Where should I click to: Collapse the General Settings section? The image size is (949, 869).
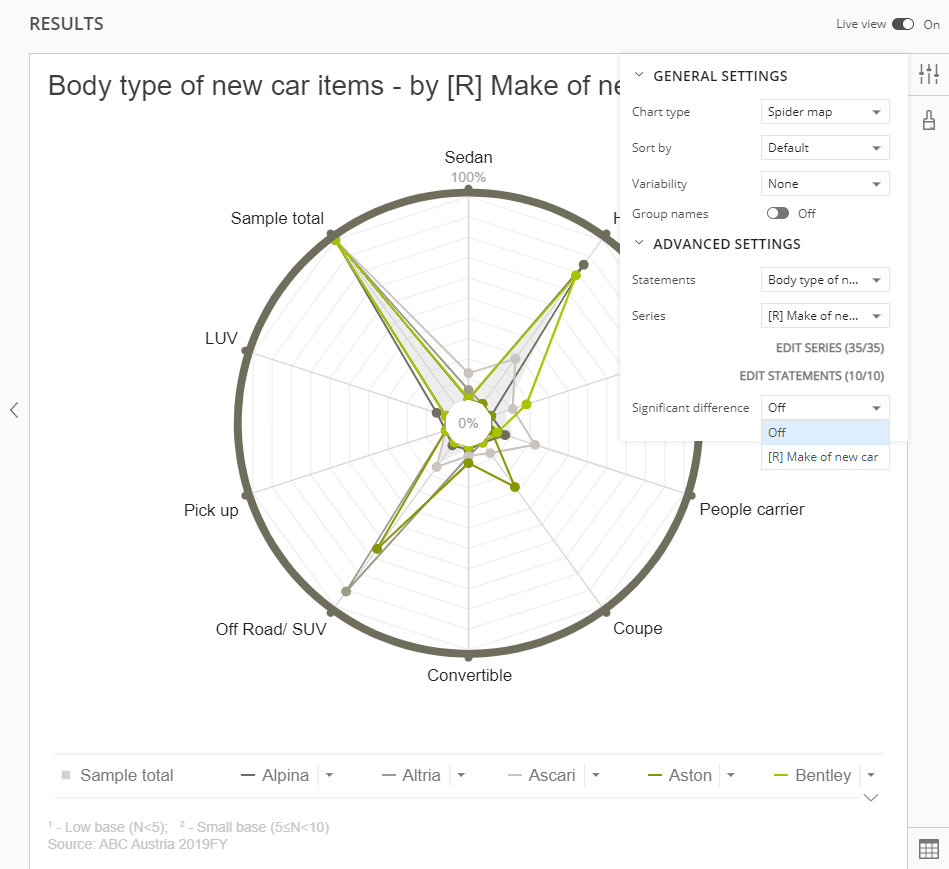click(640, 76)
